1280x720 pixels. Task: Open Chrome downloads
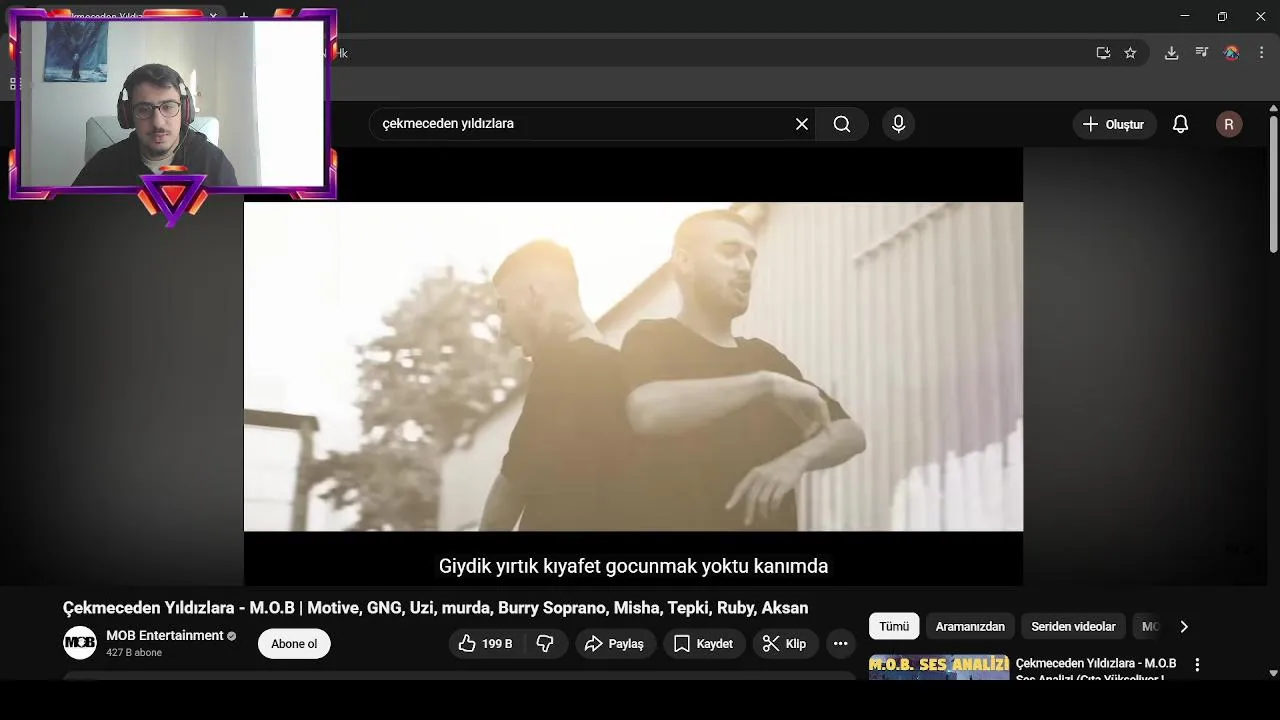click(x=1171, y=53)
